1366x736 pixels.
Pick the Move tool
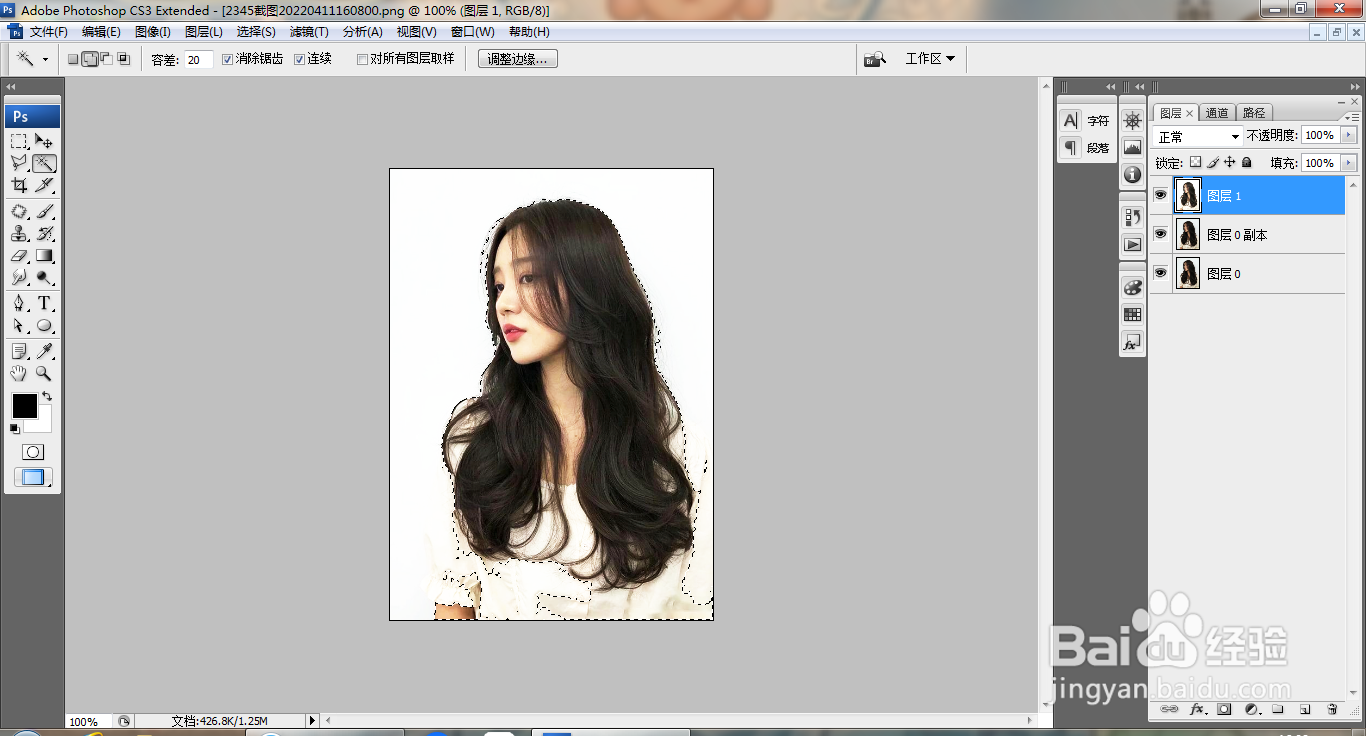[x=45, y=141]
